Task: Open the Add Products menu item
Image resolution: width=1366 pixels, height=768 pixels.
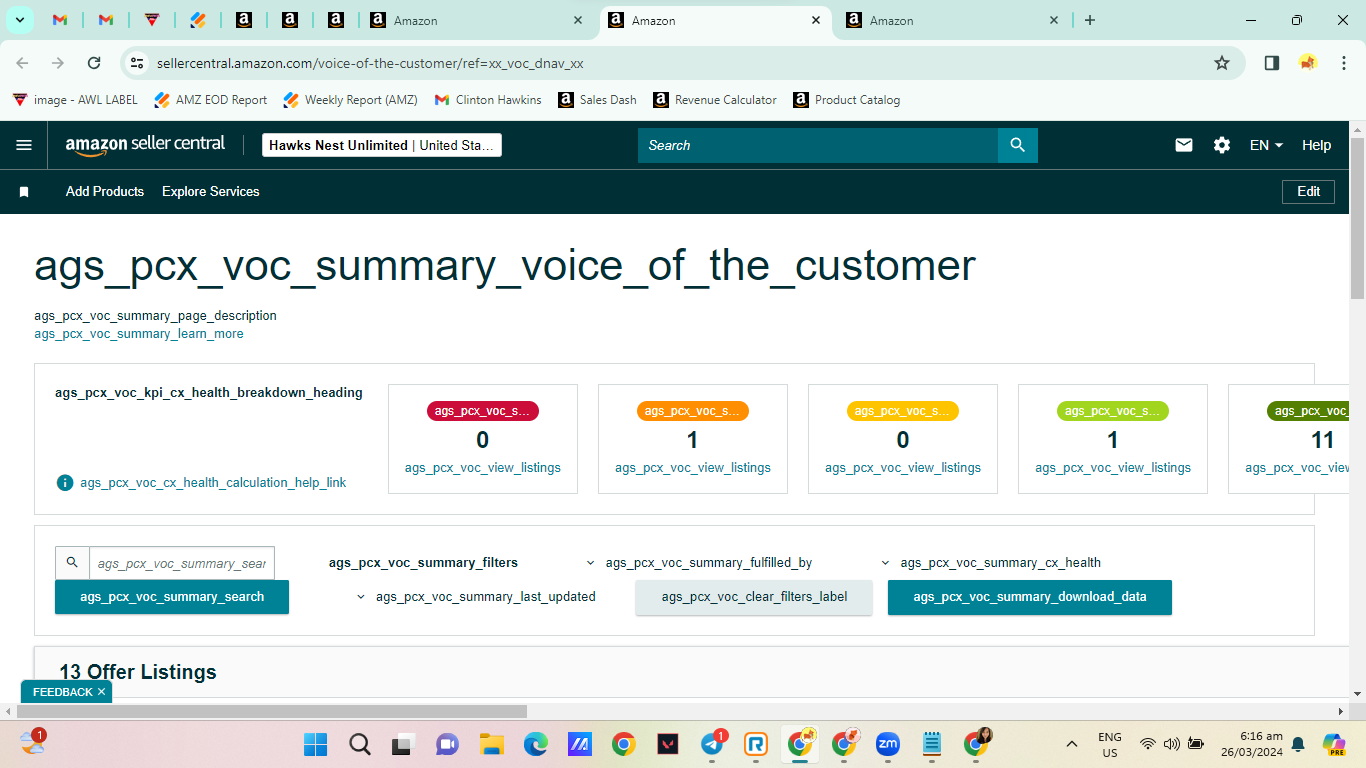Action: (105, 192)
